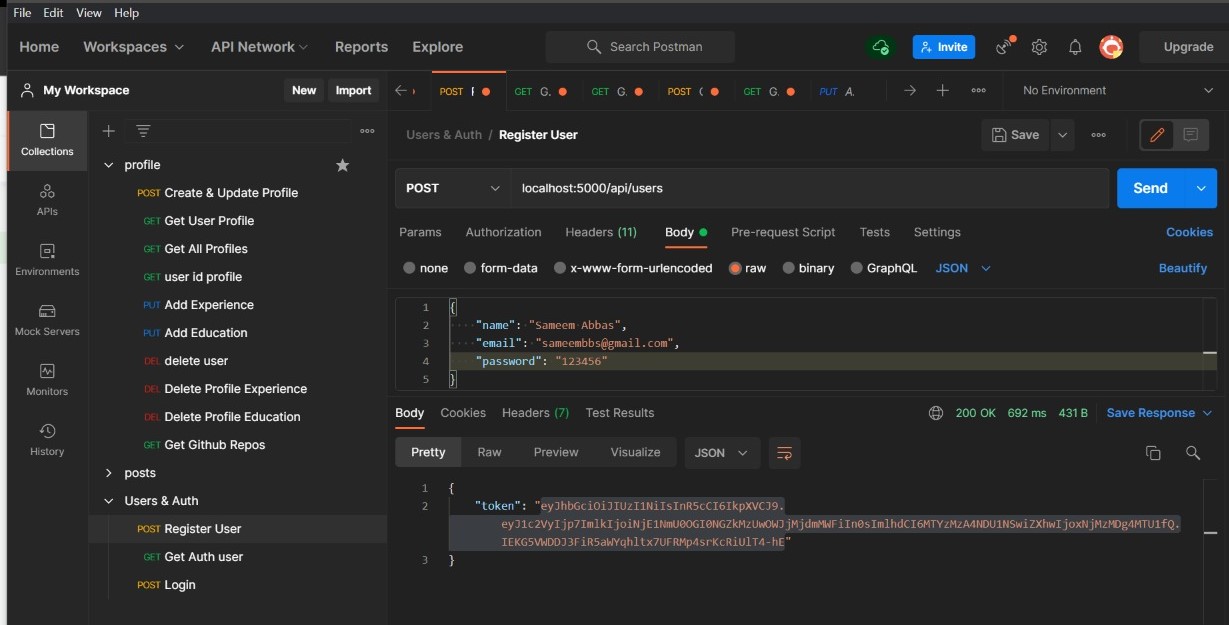Open the History sidebar panel

[47, 440]
